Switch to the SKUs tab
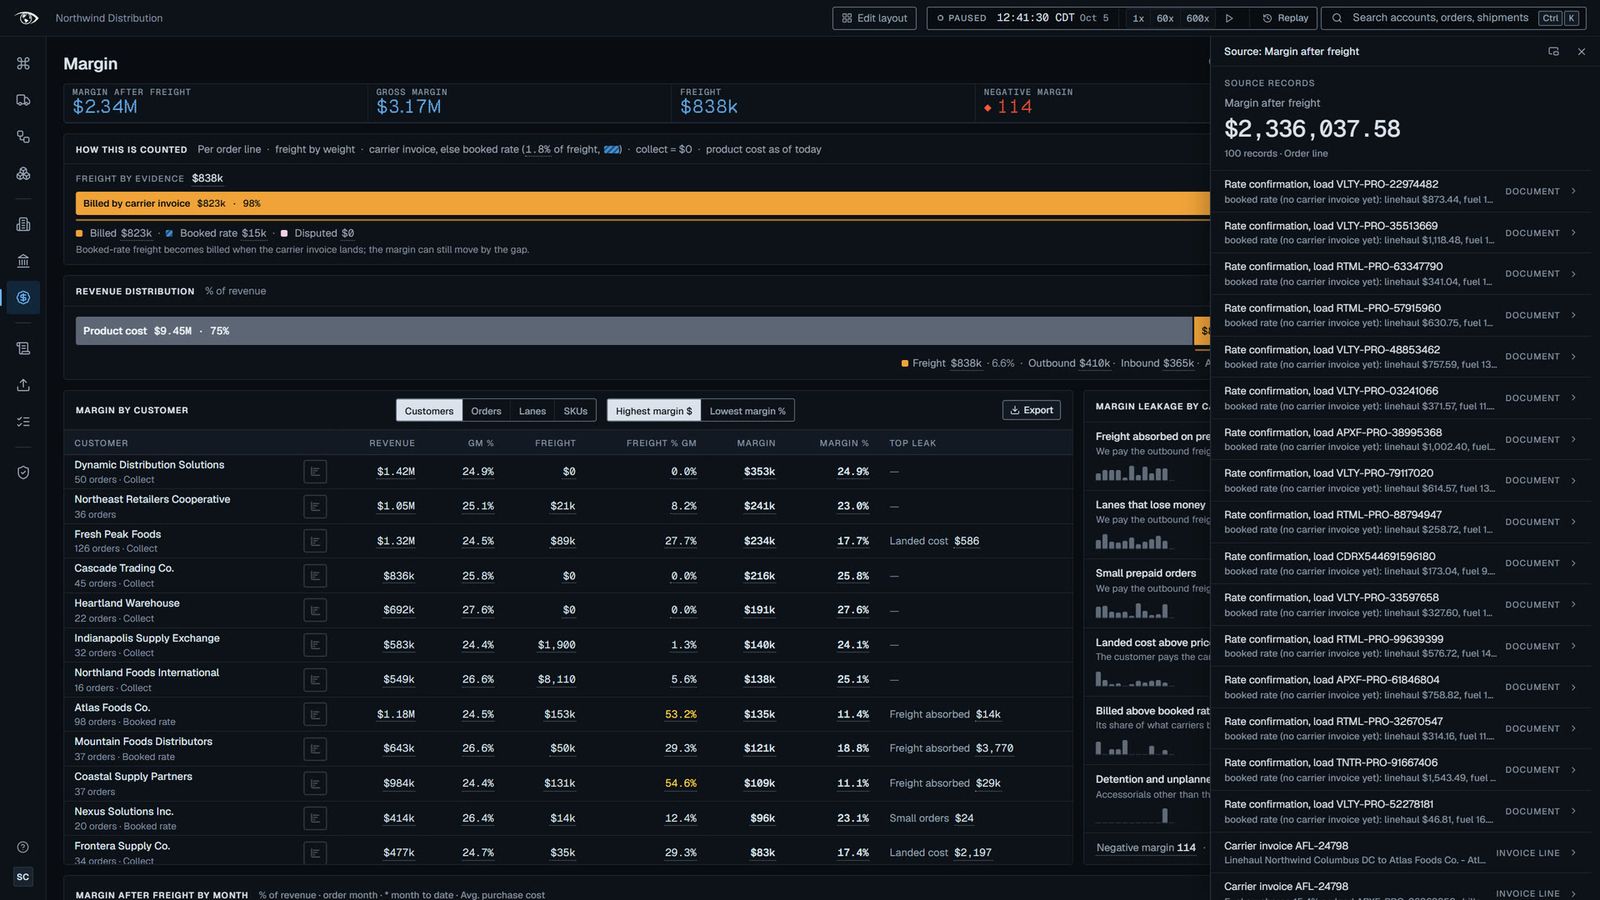The image size is (1600, 900). (x=575, y=411)
